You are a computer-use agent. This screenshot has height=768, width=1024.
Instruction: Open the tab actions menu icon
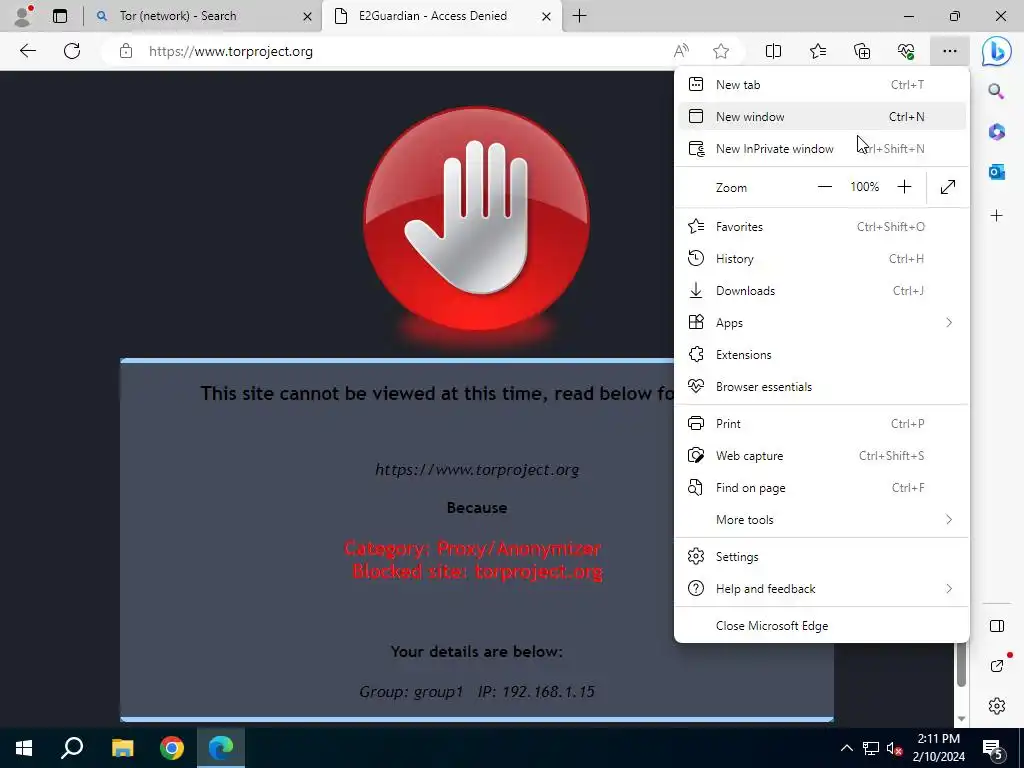[60, 16]
